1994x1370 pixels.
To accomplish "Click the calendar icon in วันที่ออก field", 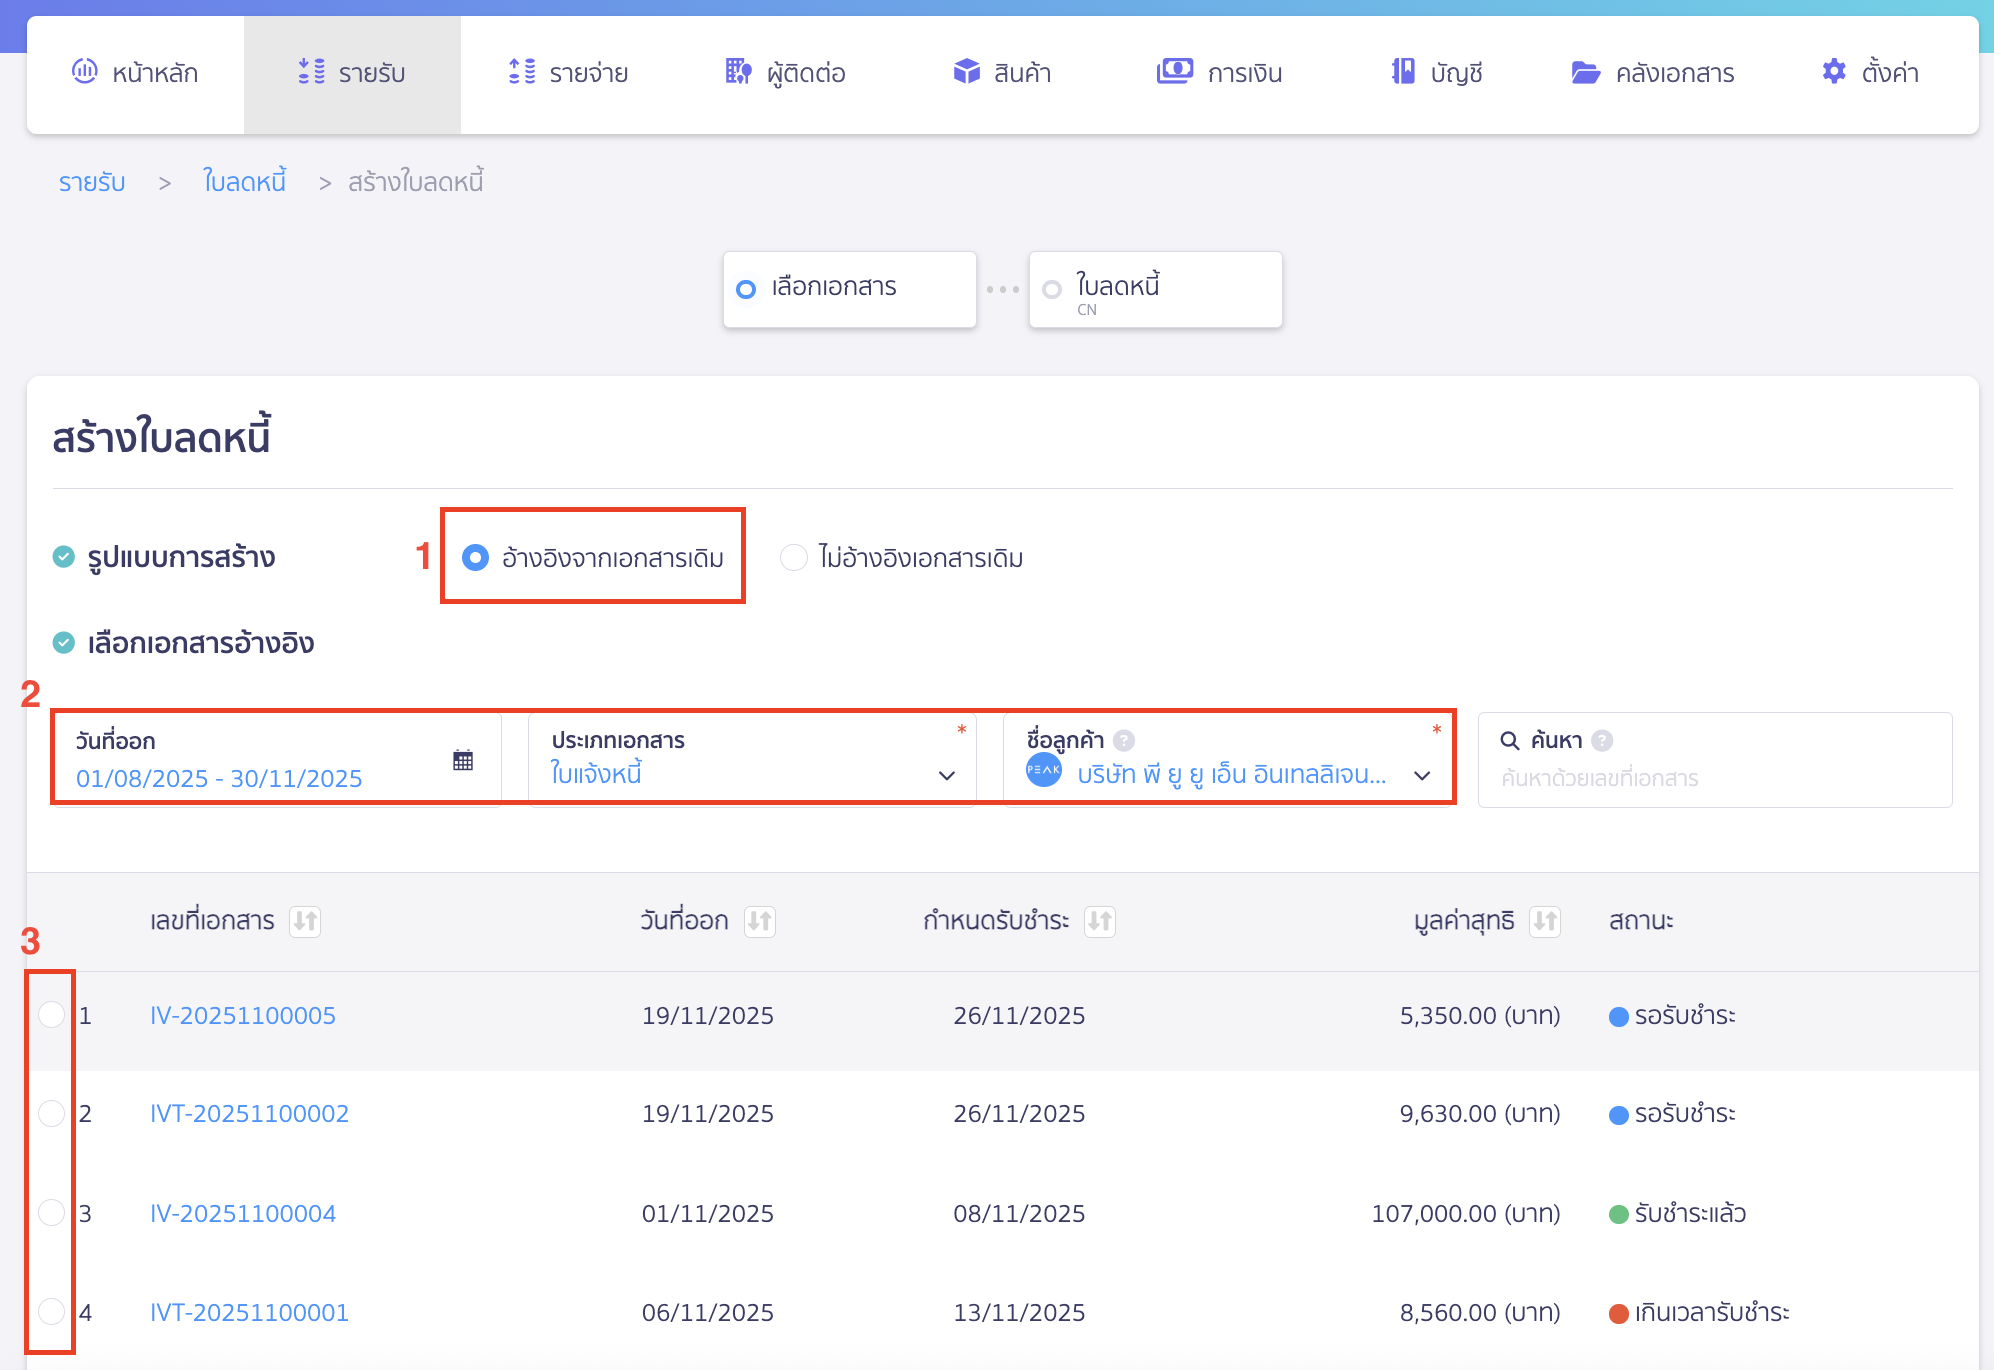I will (x=462, y=760).
